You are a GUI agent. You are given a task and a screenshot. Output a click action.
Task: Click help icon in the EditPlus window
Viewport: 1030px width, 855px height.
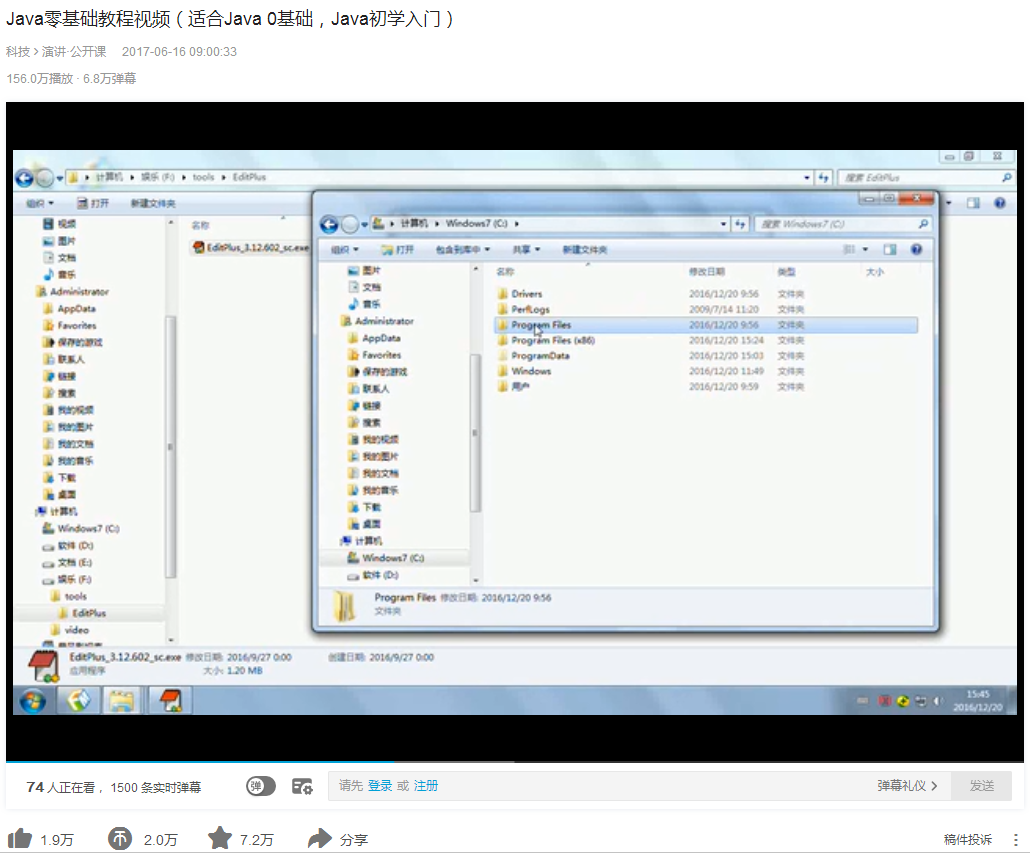pos(1000,203)
